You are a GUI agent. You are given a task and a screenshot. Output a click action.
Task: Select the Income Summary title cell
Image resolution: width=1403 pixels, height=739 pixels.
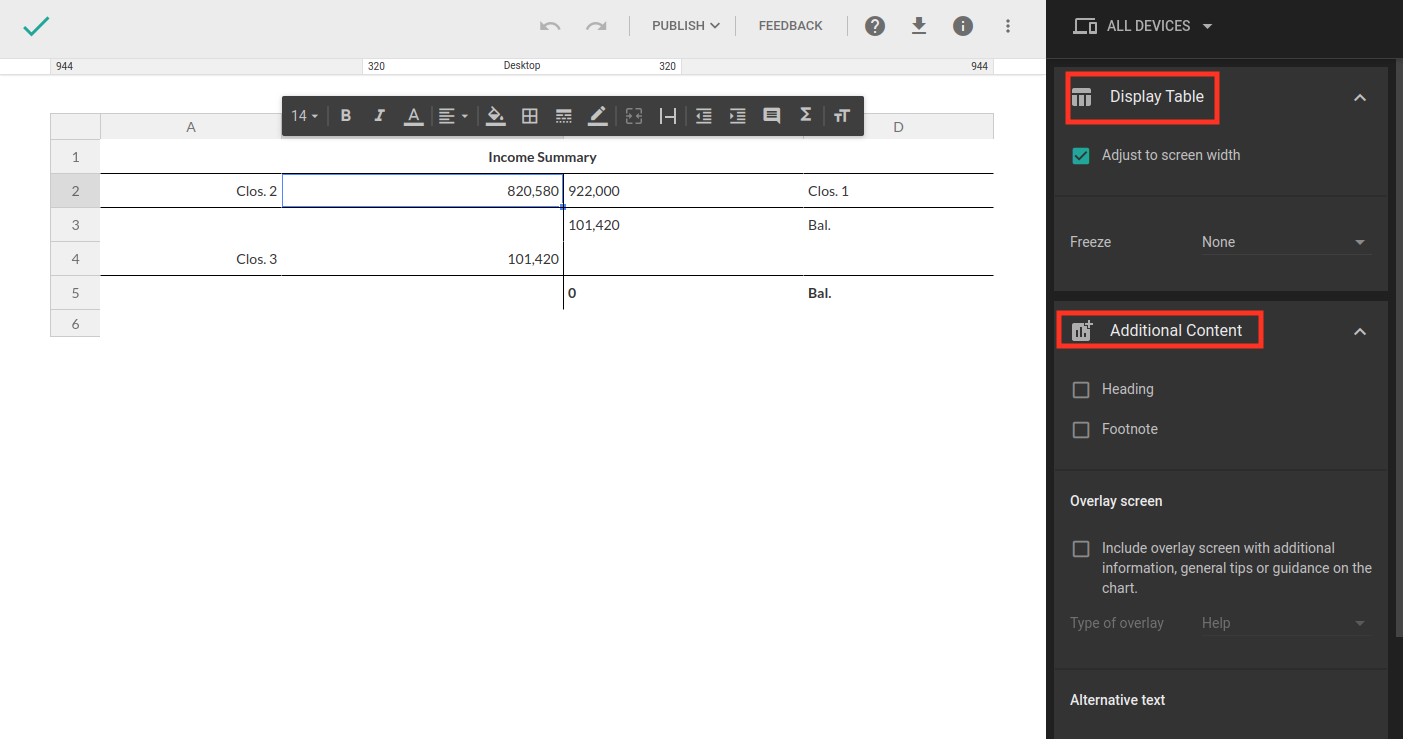[x=542, y=157]
